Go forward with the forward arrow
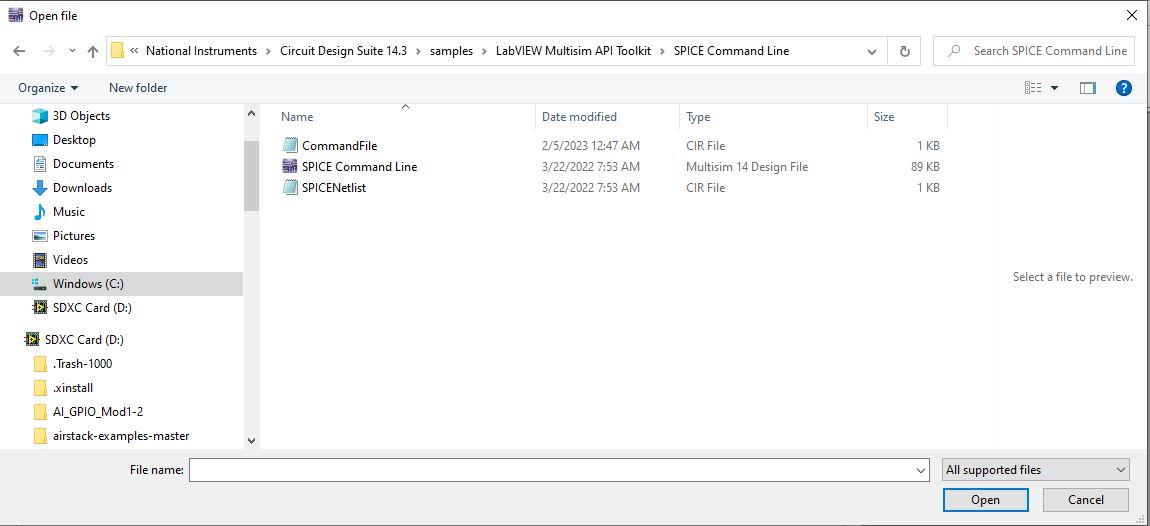The width and height of the screenshot is (1150, 526). tap(48, 51)
